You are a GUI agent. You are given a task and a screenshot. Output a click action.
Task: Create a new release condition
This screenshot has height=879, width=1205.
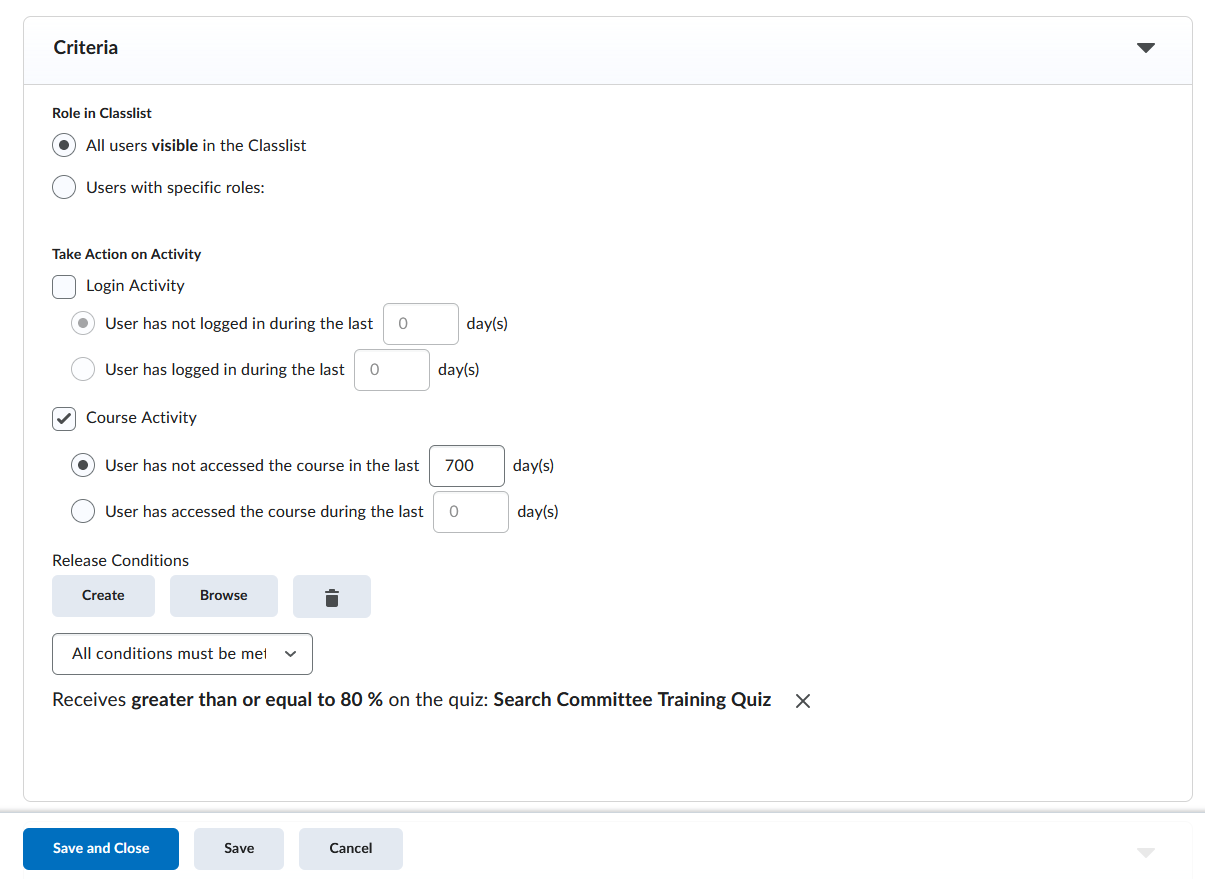coord(103,596)
